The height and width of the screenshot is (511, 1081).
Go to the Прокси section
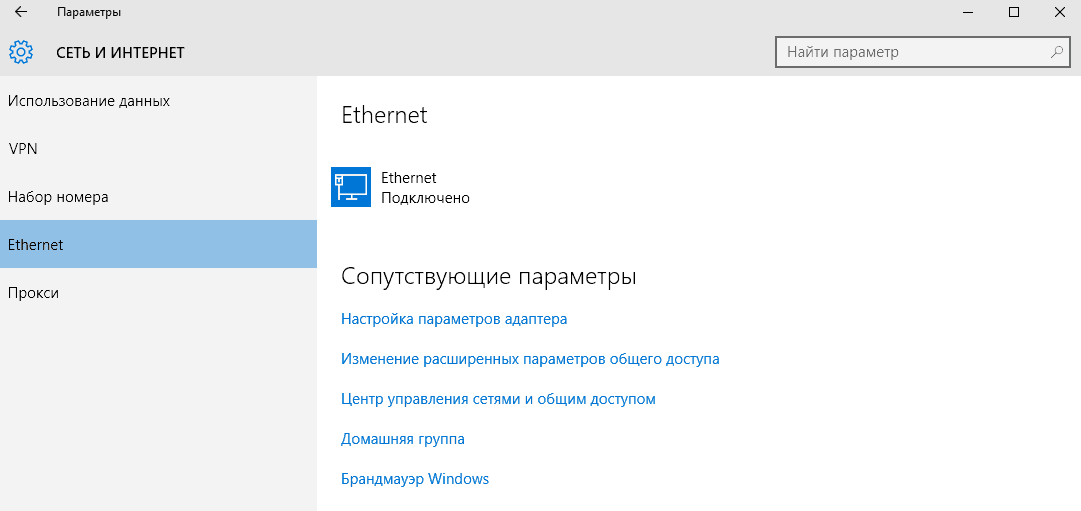pos(33,293)
